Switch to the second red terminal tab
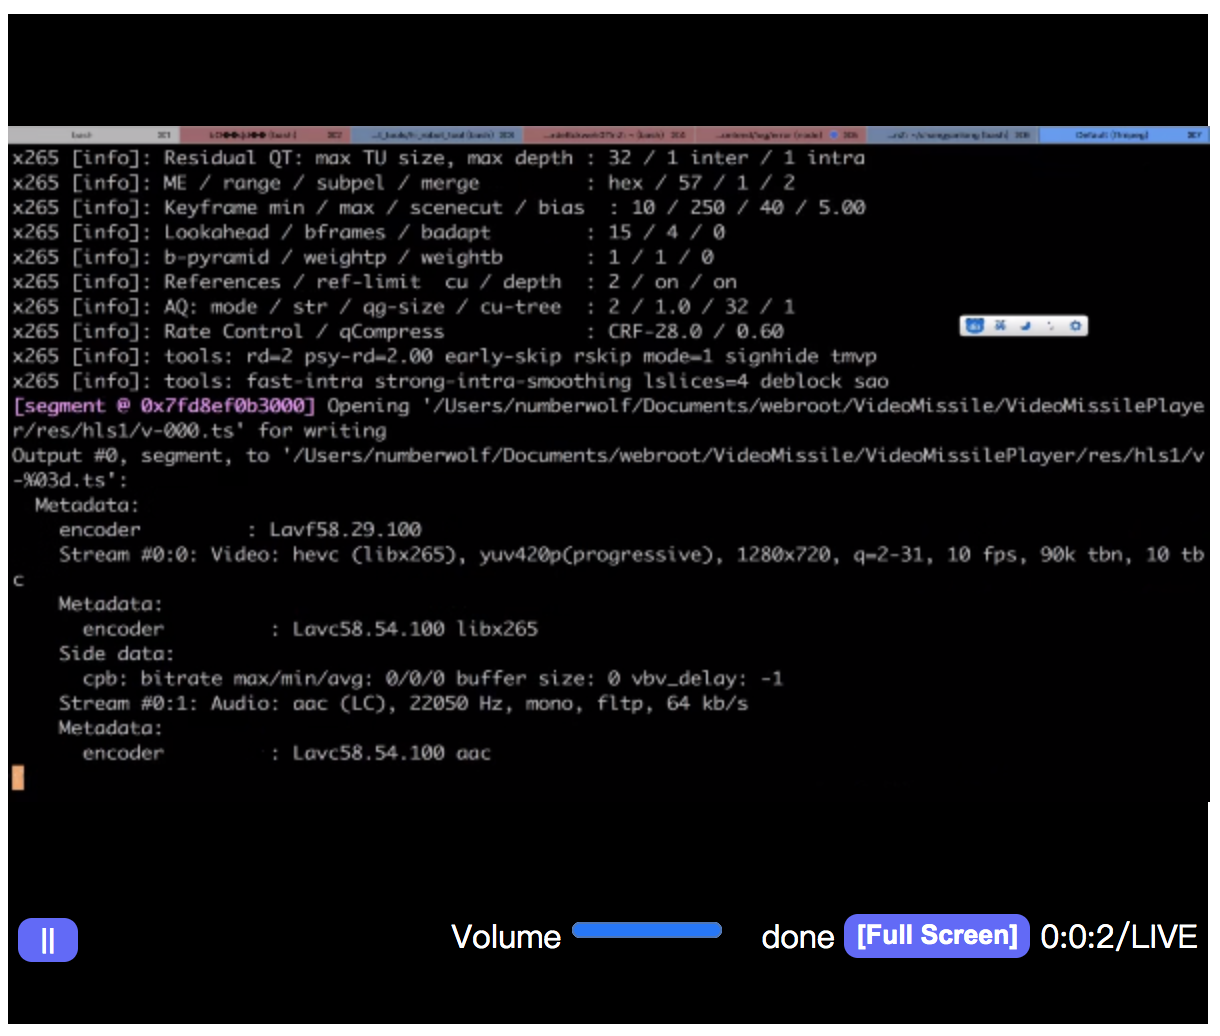 [264, 135]
